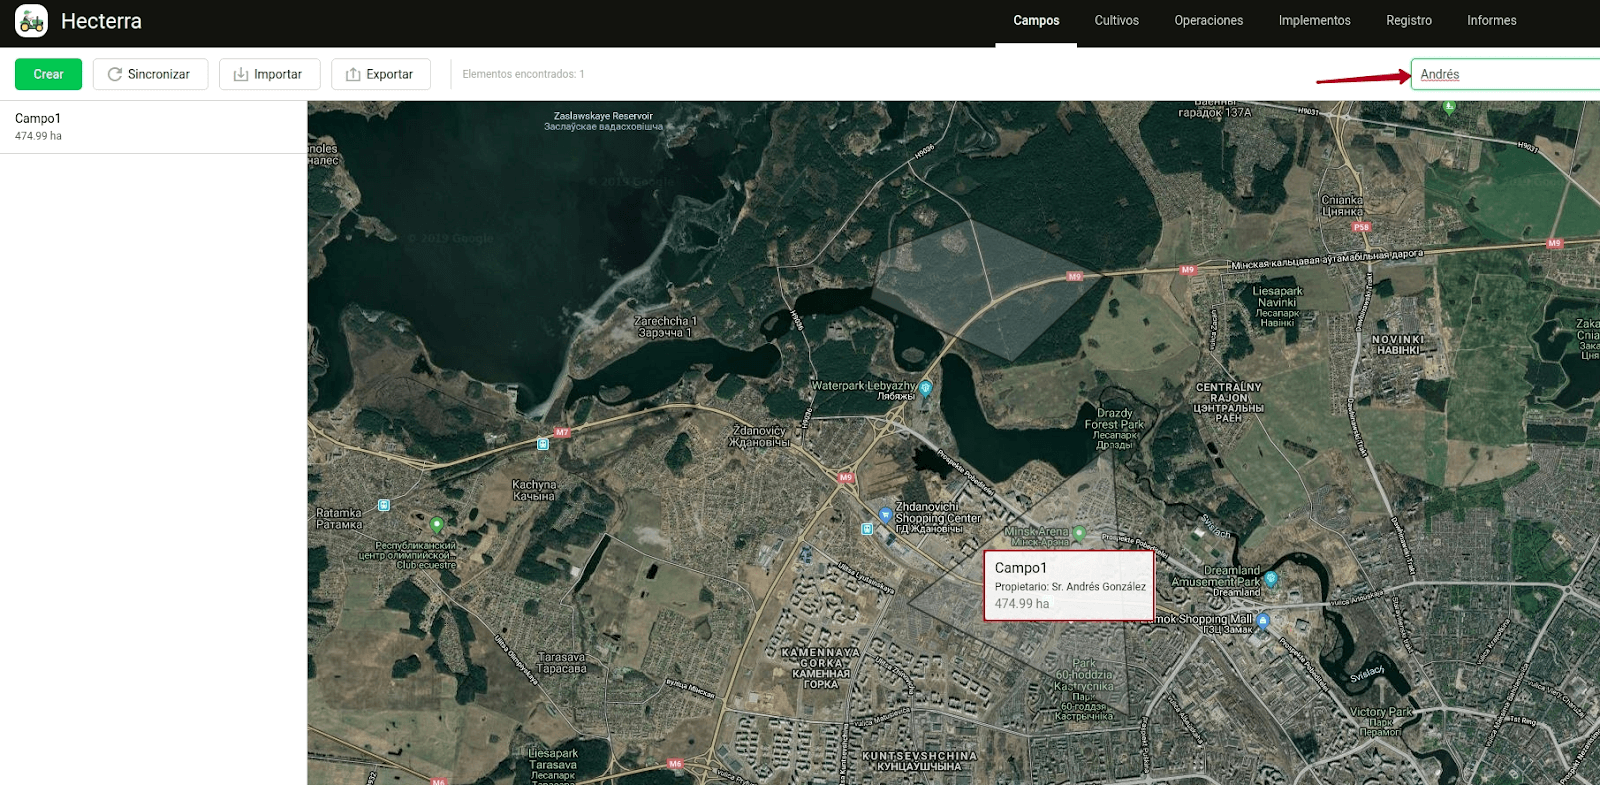Click the Sincronizar refresh button

coord(150,74)
